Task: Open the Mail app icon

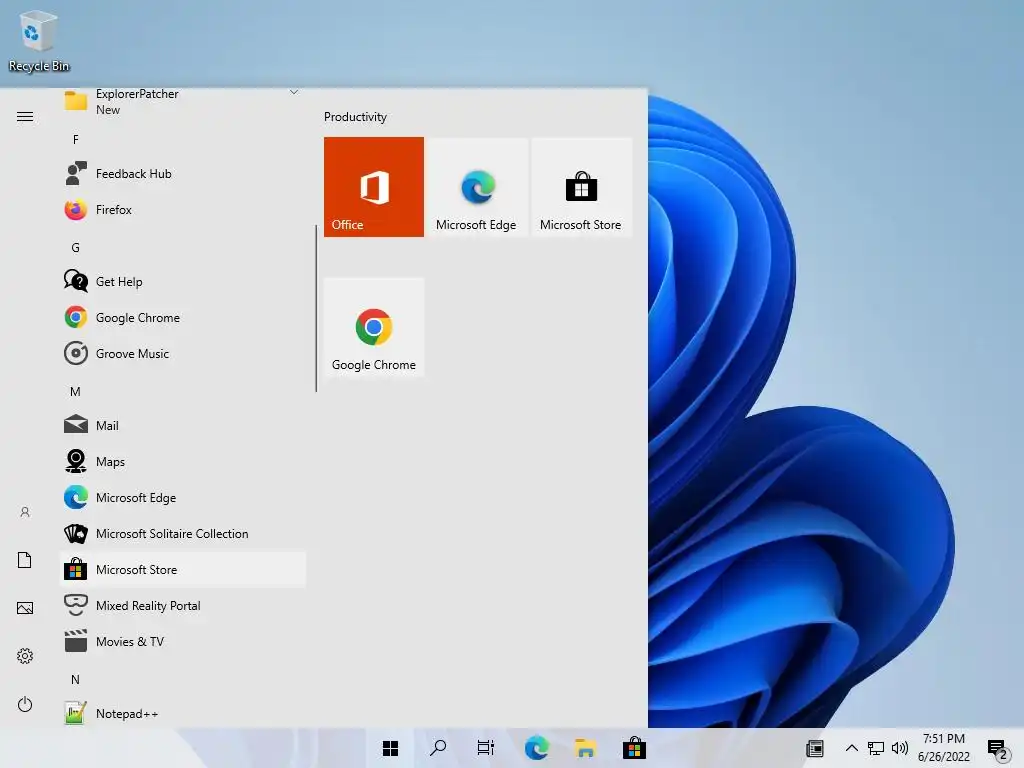Action: point(76,425)
